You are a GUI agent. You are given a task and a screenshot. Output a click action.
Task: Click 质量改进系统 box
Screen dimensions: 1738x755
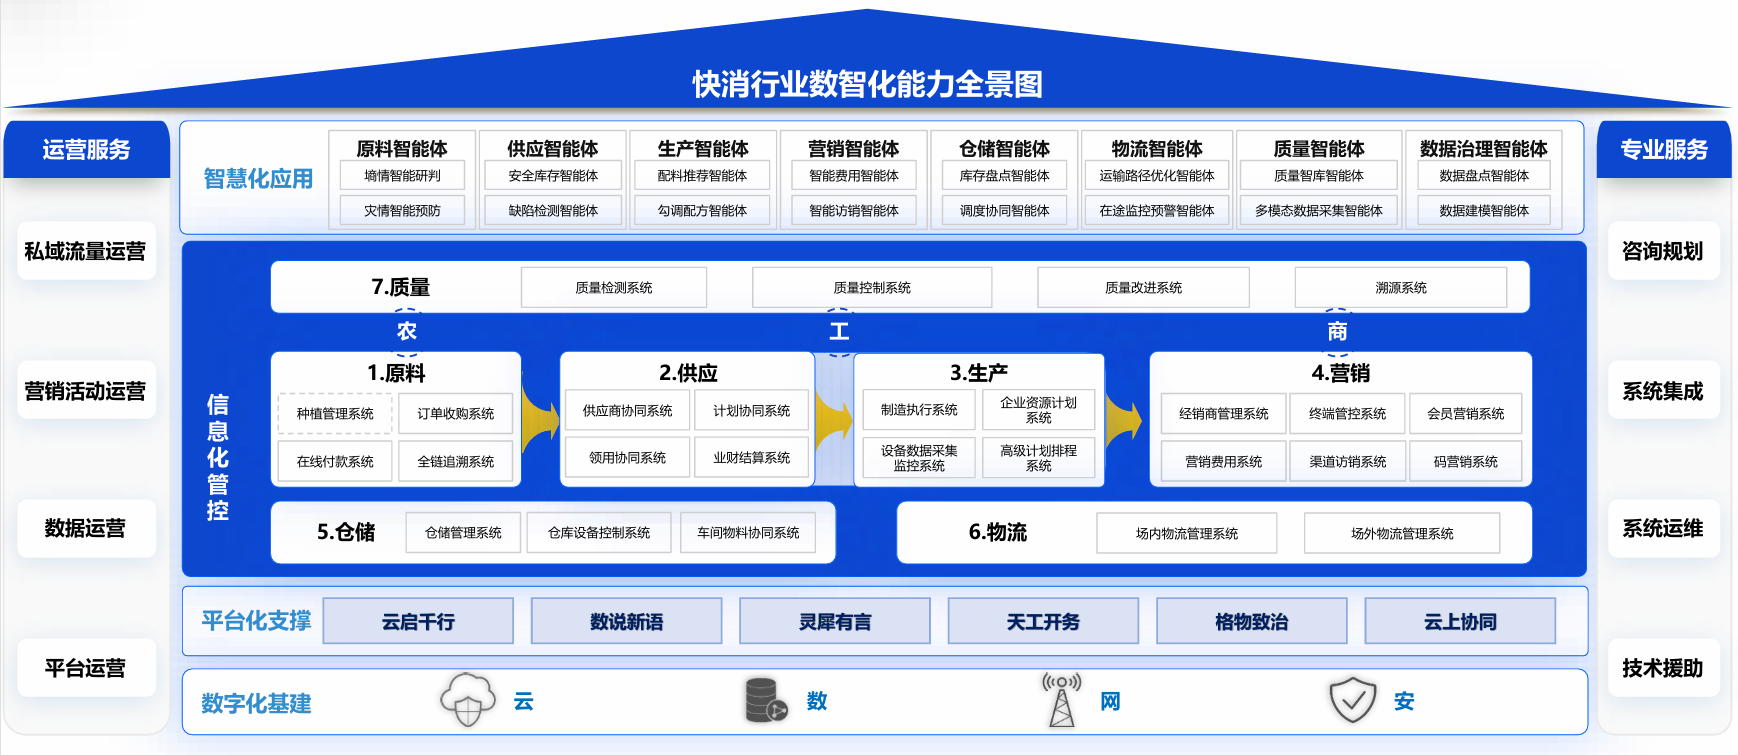(x=1143, y=287)
